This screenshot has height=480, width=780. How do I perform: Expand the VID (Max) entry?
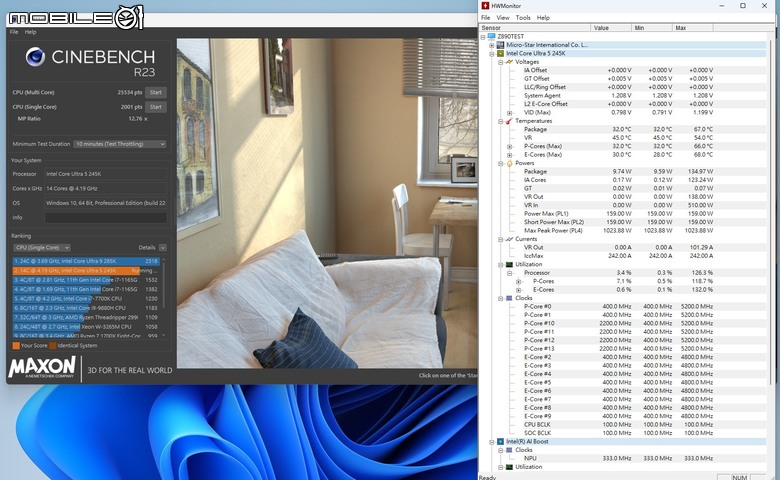(x=509, y=113)
